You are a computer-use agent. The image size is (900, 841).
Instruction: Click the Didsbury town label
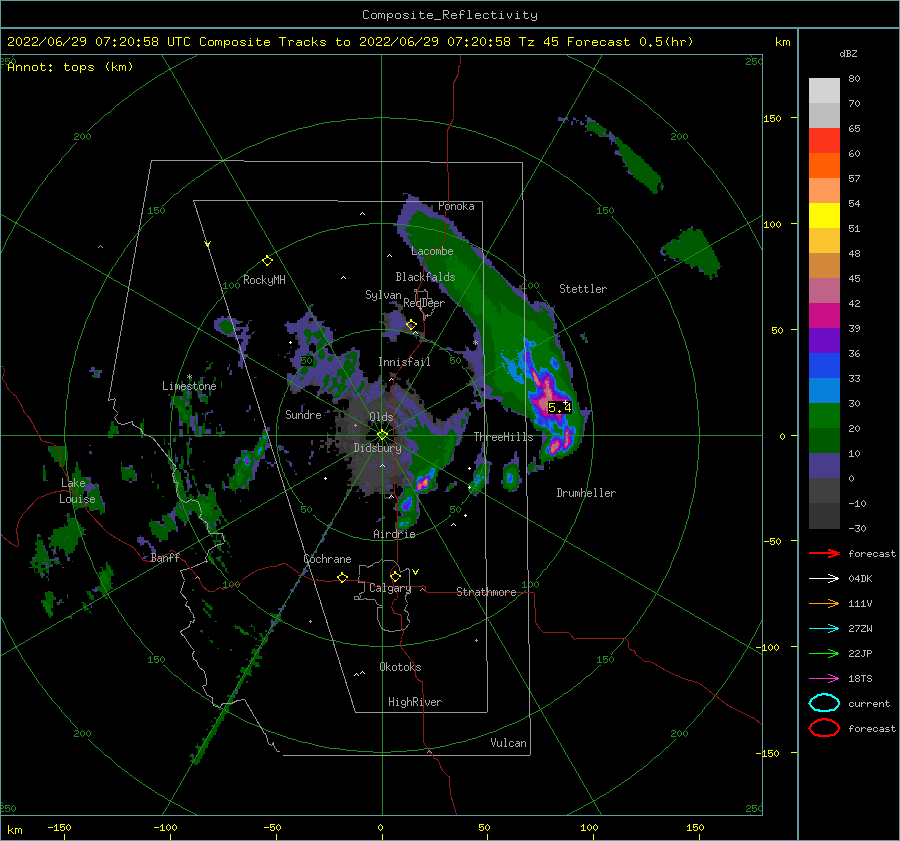tap(377, 448)
